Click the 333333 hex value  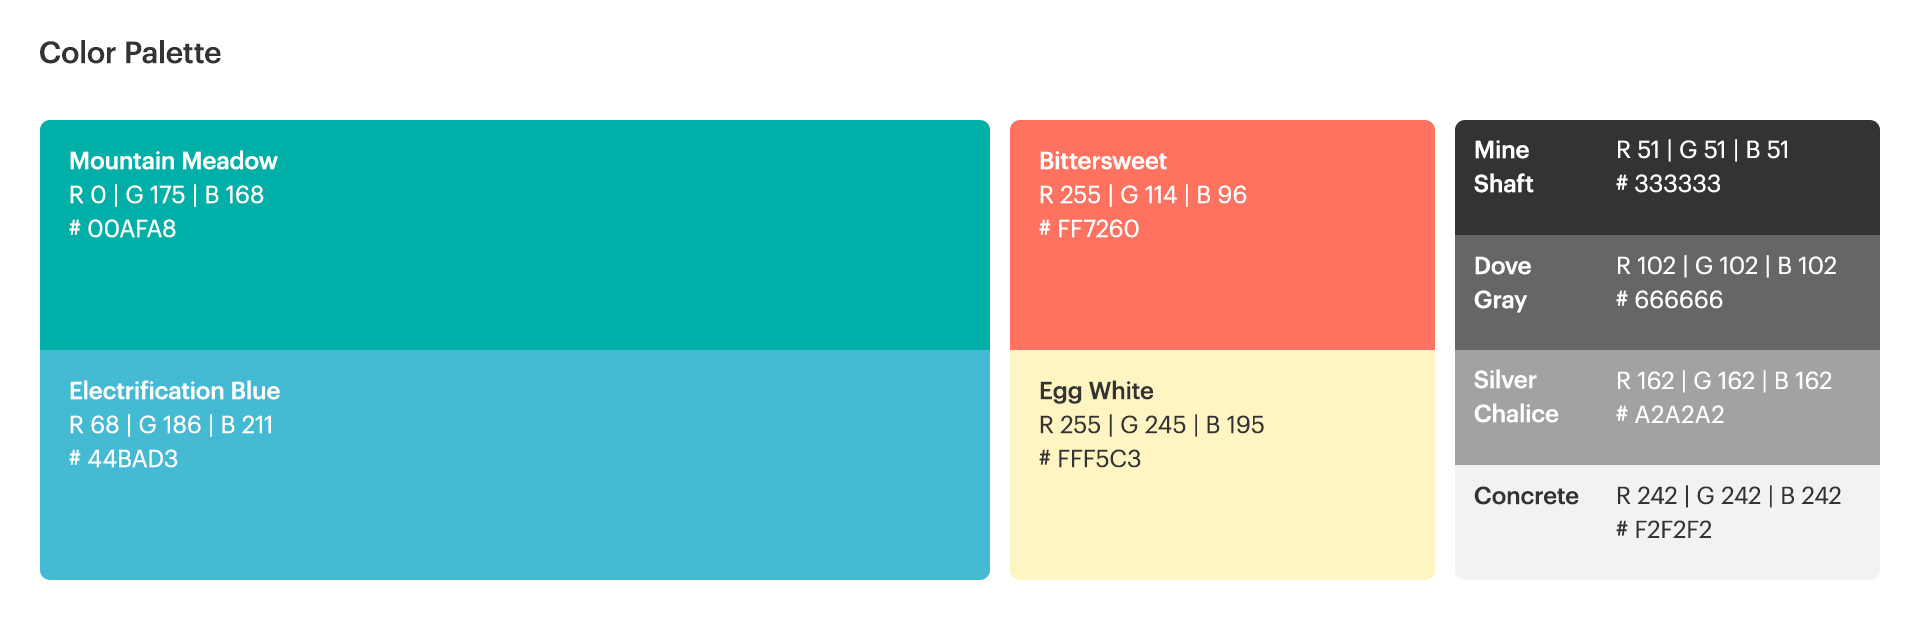coord(1669,184)
